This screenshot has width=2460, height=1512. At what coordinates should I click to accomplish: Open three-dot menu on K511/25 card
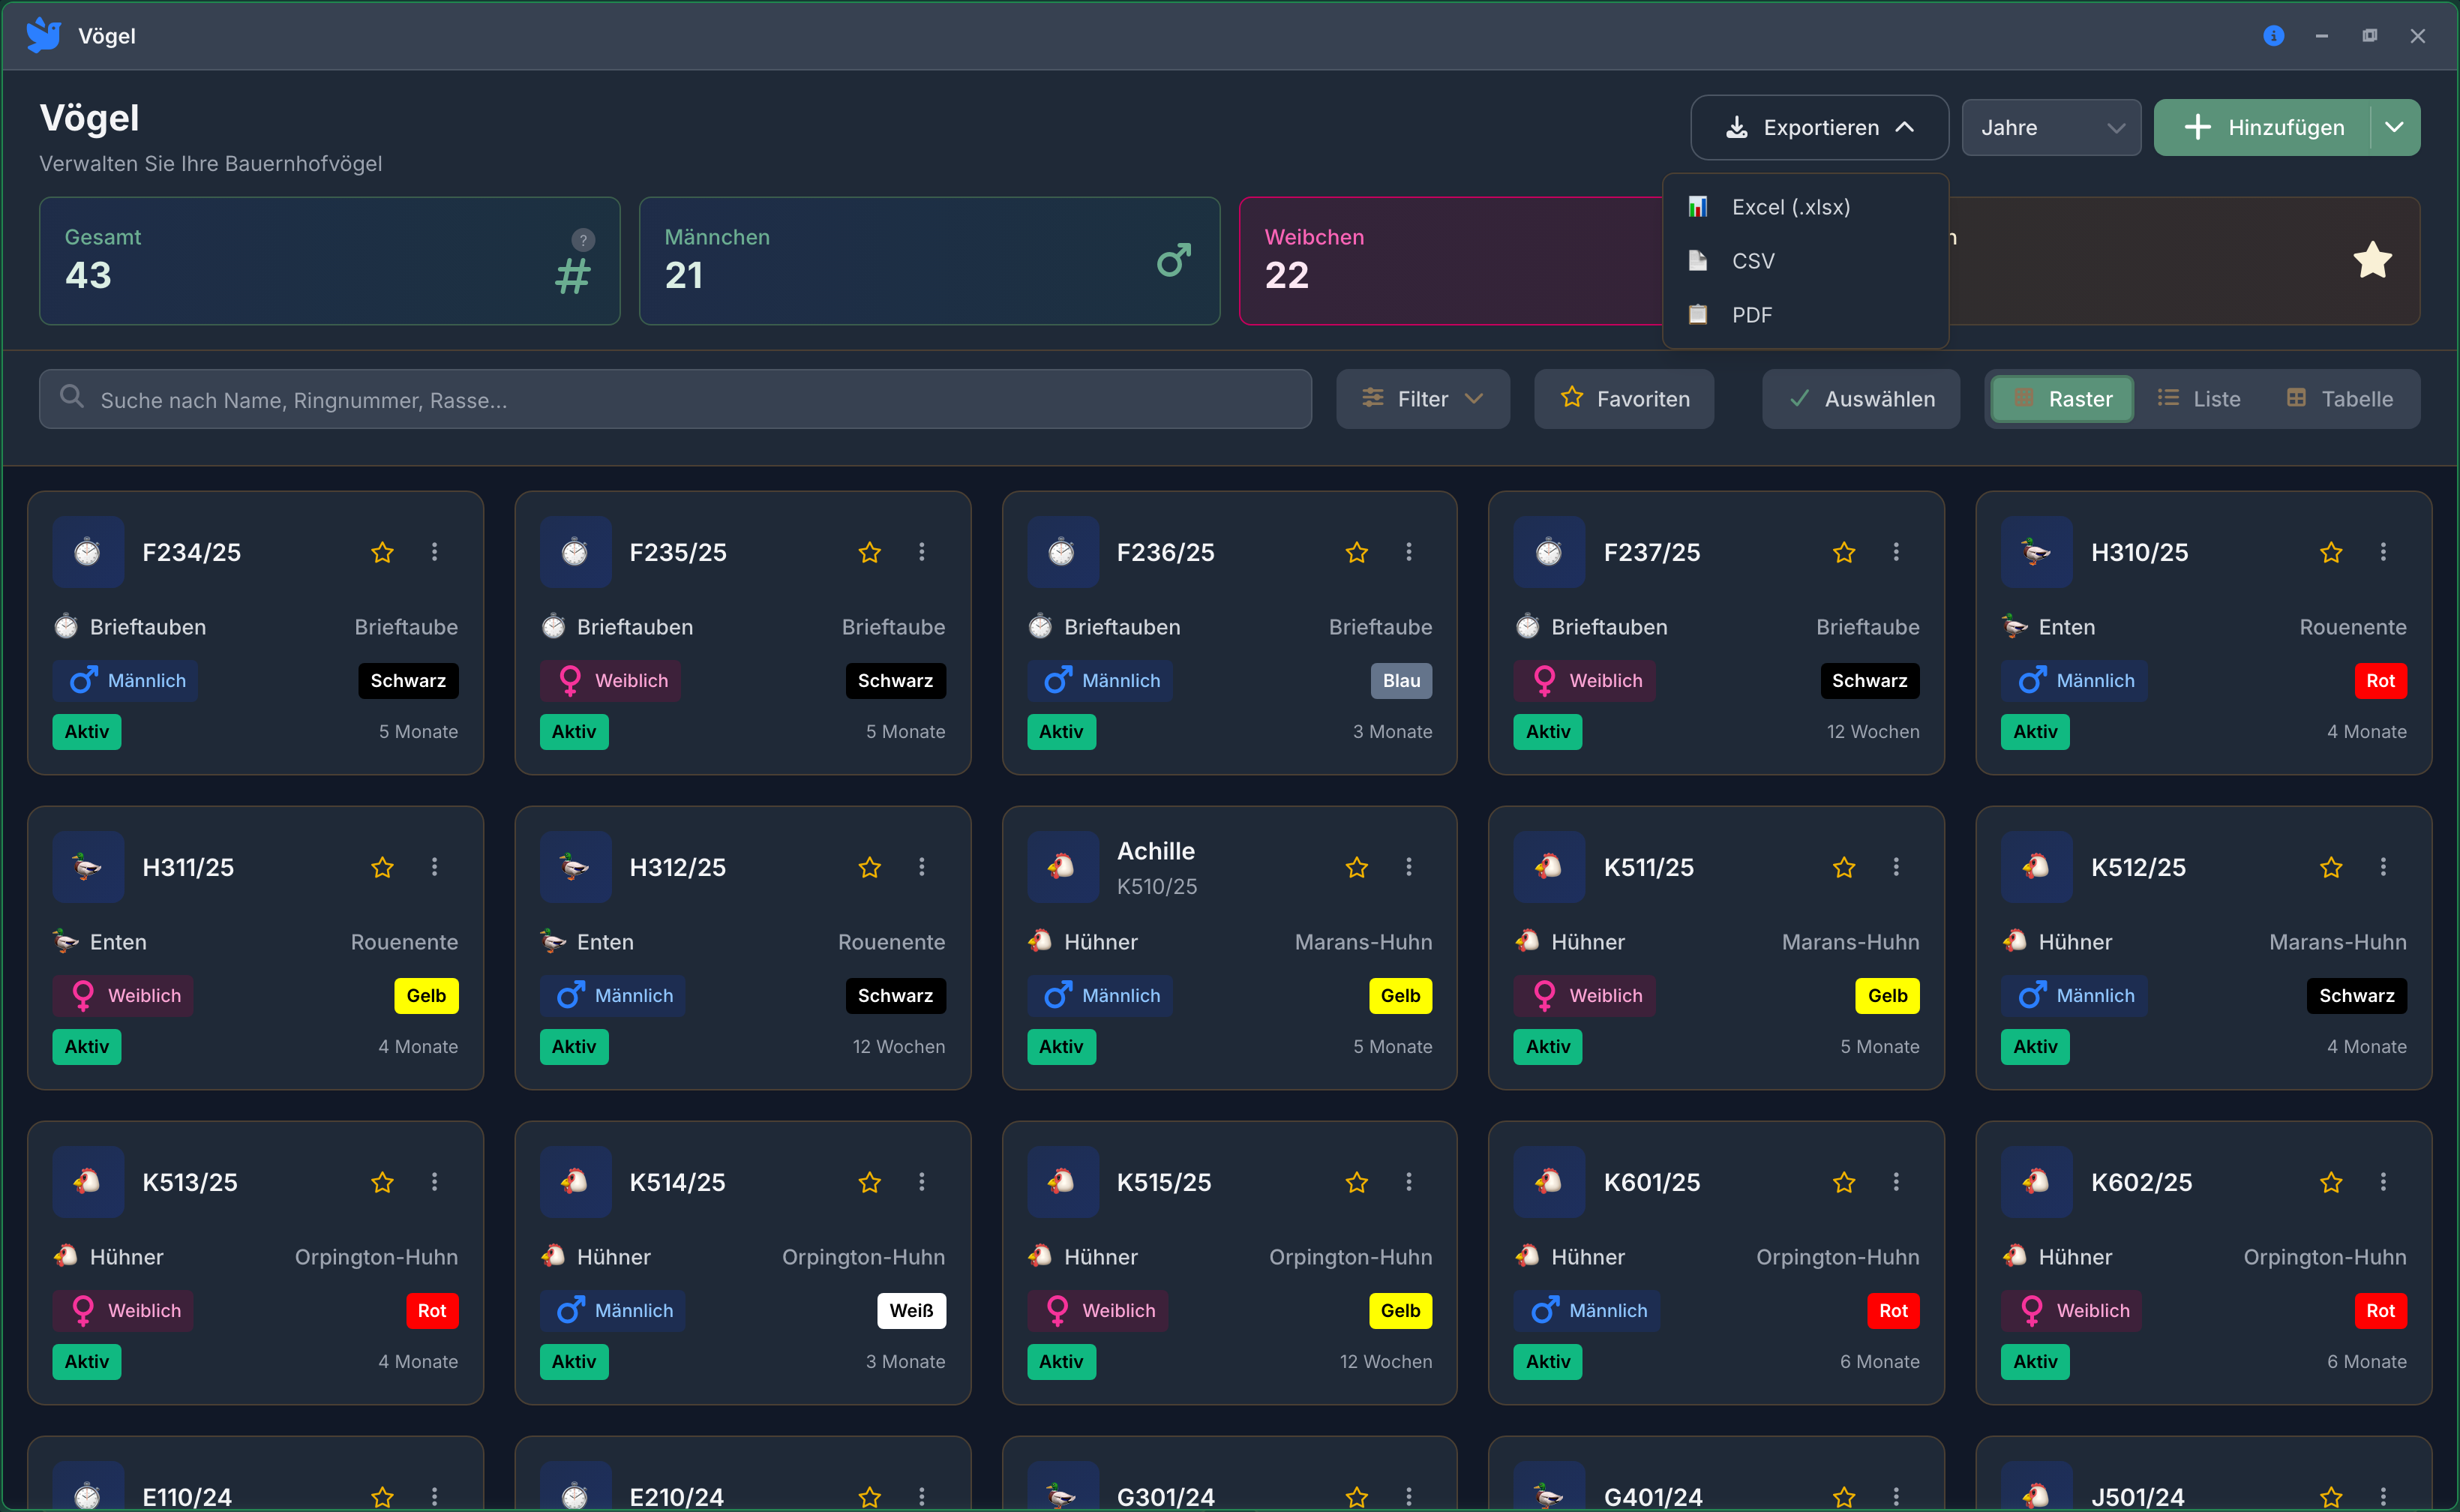[x=1896, y=867]
